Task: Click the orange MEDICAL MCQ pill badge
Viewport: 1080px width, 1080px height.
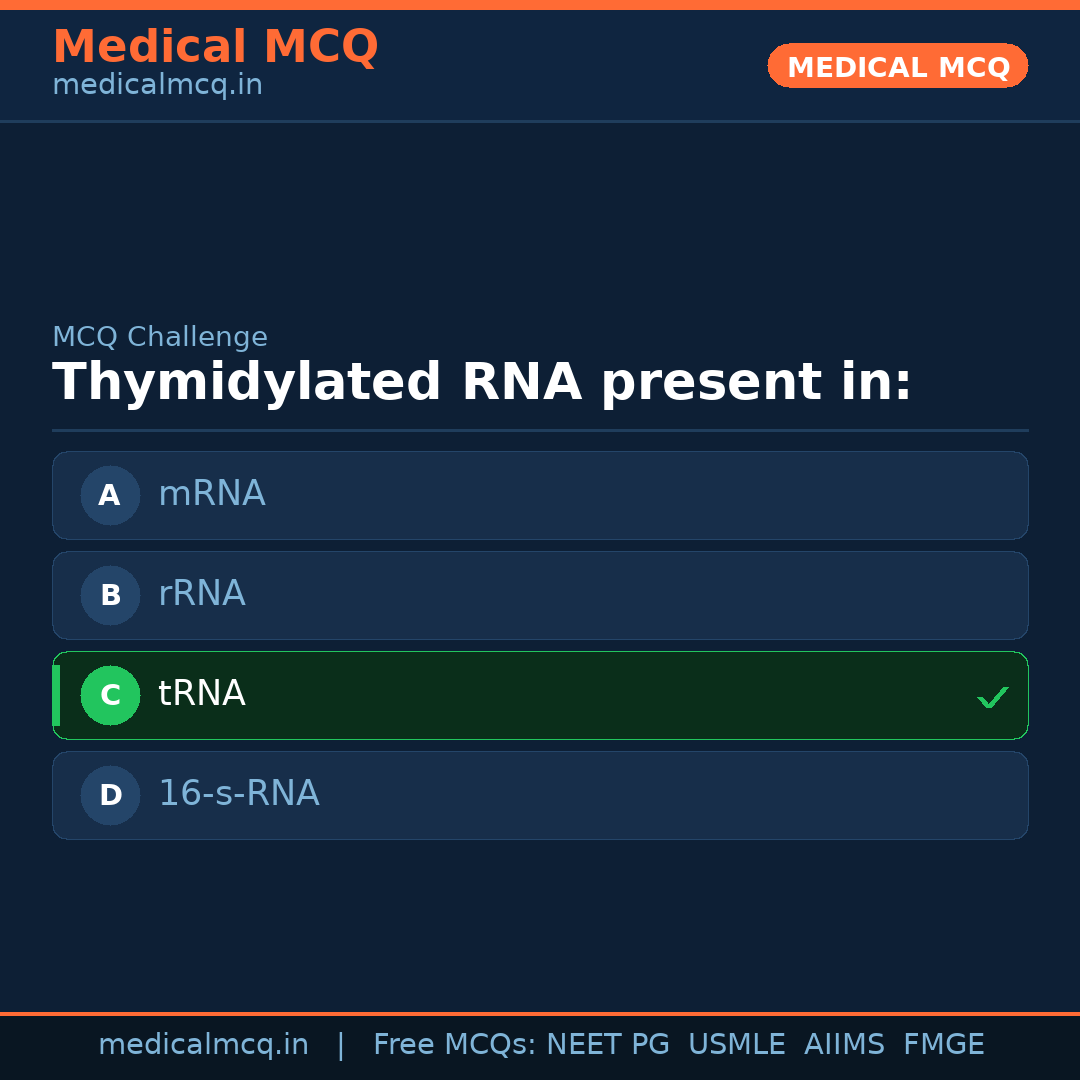Action: (x=898, y=66)
